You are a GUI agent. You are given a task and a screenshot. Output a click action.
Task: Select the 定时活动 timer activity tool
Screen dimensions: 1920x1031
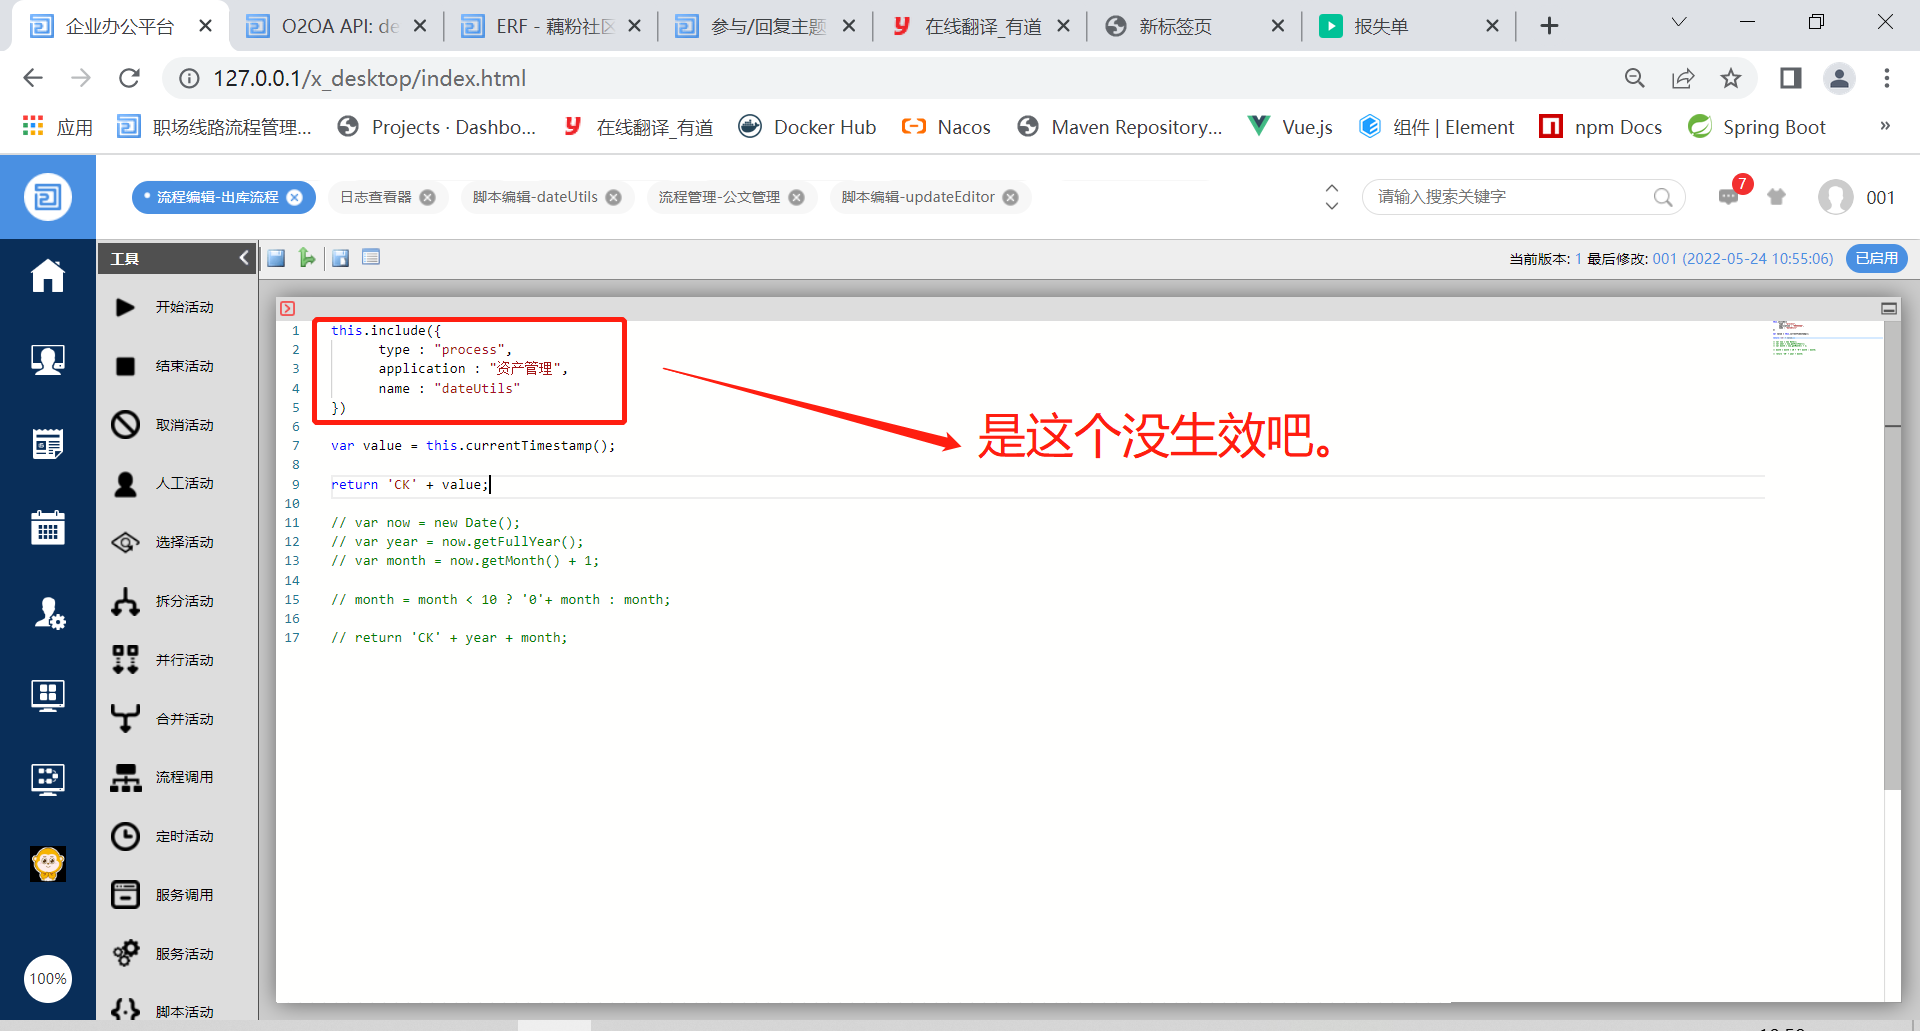click(x=163, y=836)
